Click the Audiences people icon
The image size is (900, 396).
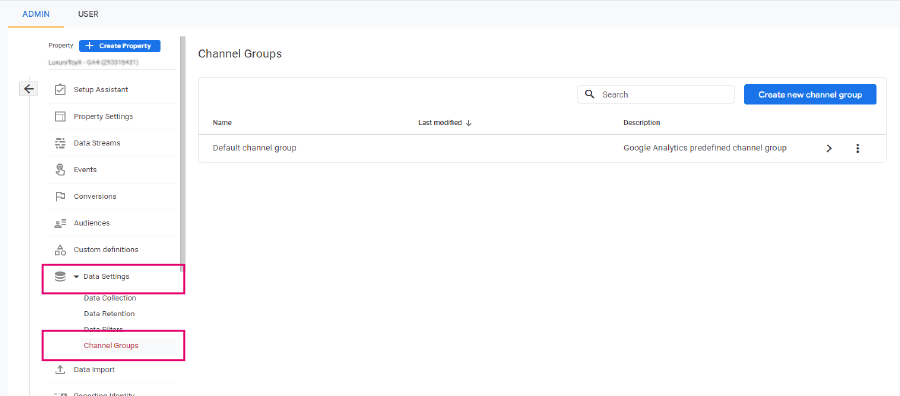[x=60, y=223]
